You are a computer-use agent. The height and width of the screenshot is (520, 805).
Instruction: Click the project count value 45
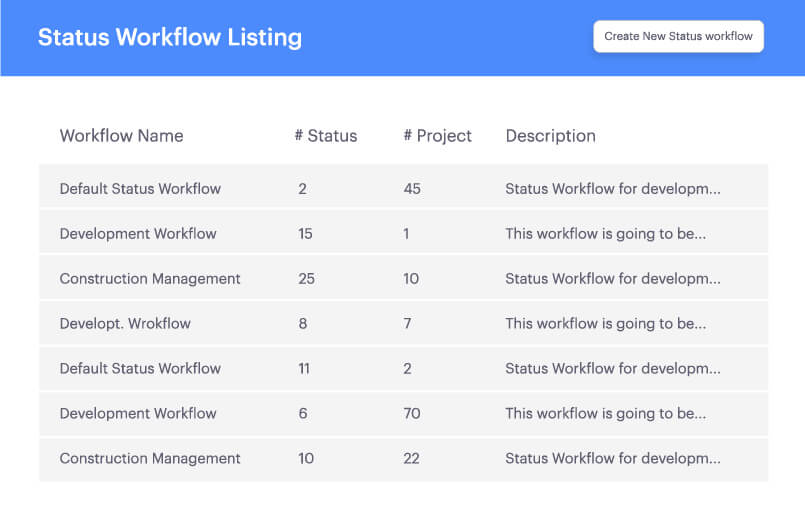point(412,188)
